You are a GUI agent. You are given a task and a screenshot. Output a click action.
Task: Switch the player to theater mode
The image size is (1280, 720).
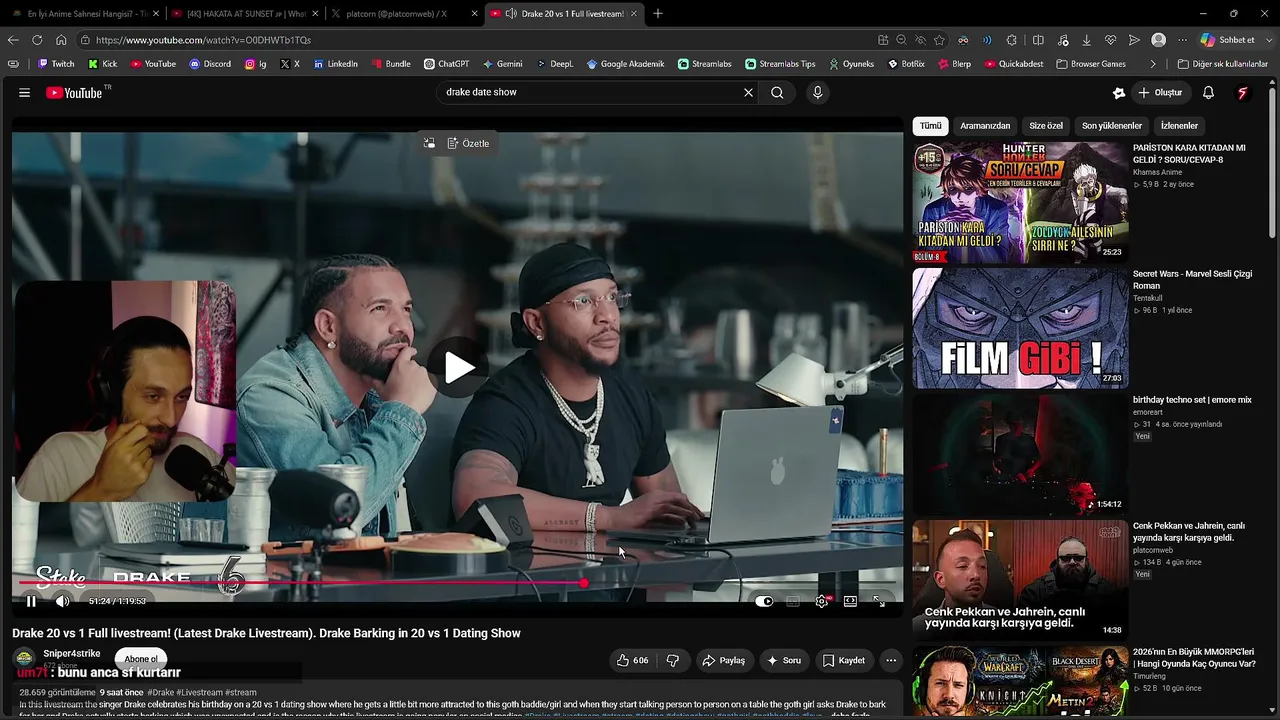(x=850, y=601)
